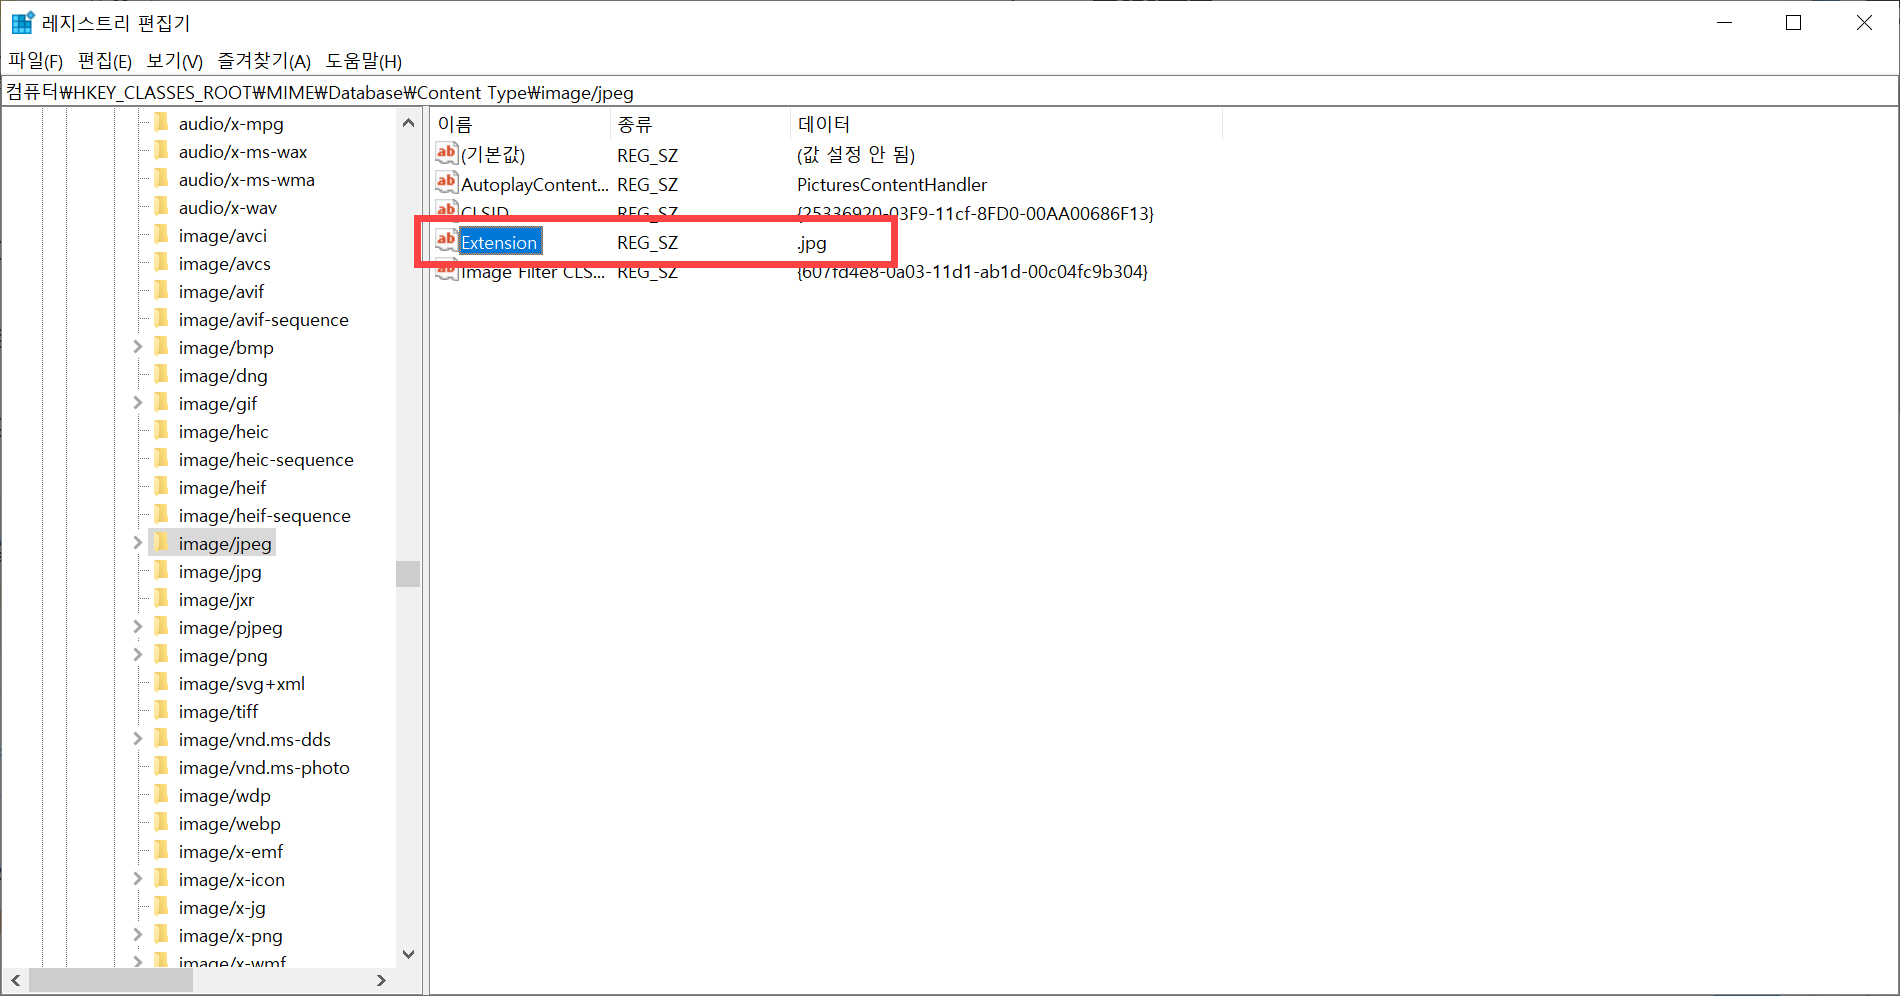Click the folder icon beside image/jpg
This screenshot has height=996, width=1900.
click(161, 571)
